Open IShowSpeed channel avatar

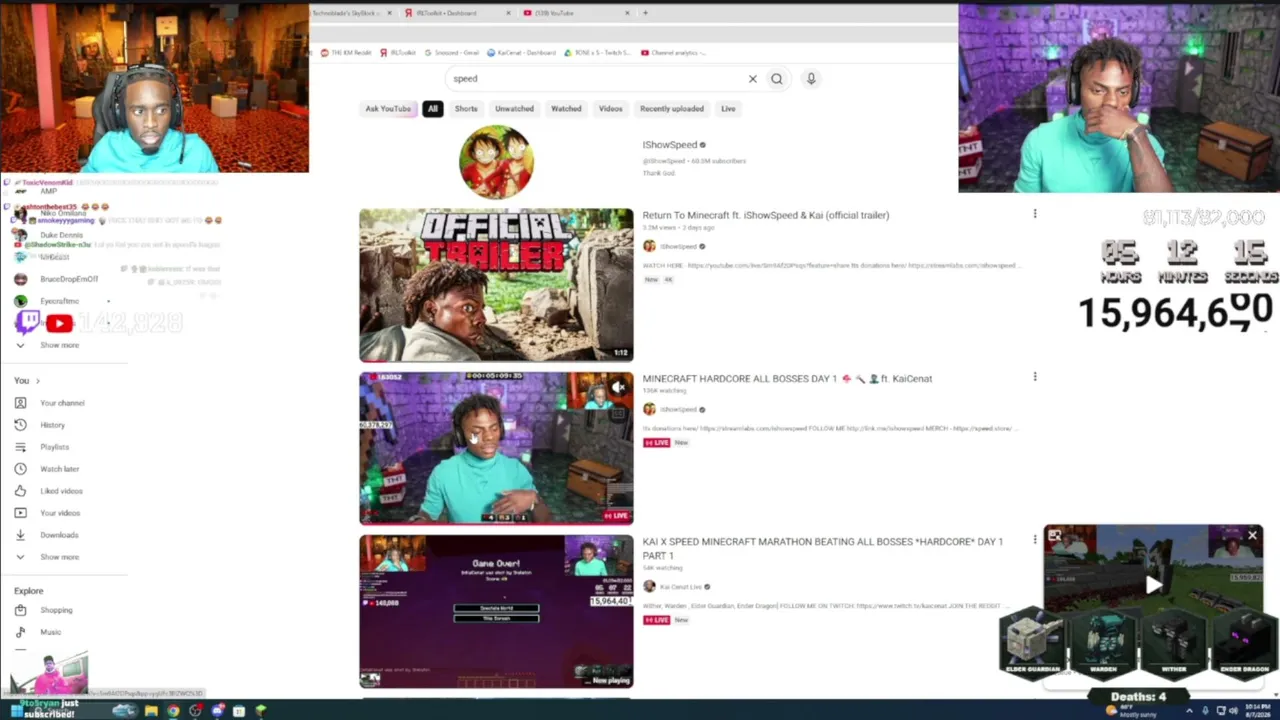point(496,162)
